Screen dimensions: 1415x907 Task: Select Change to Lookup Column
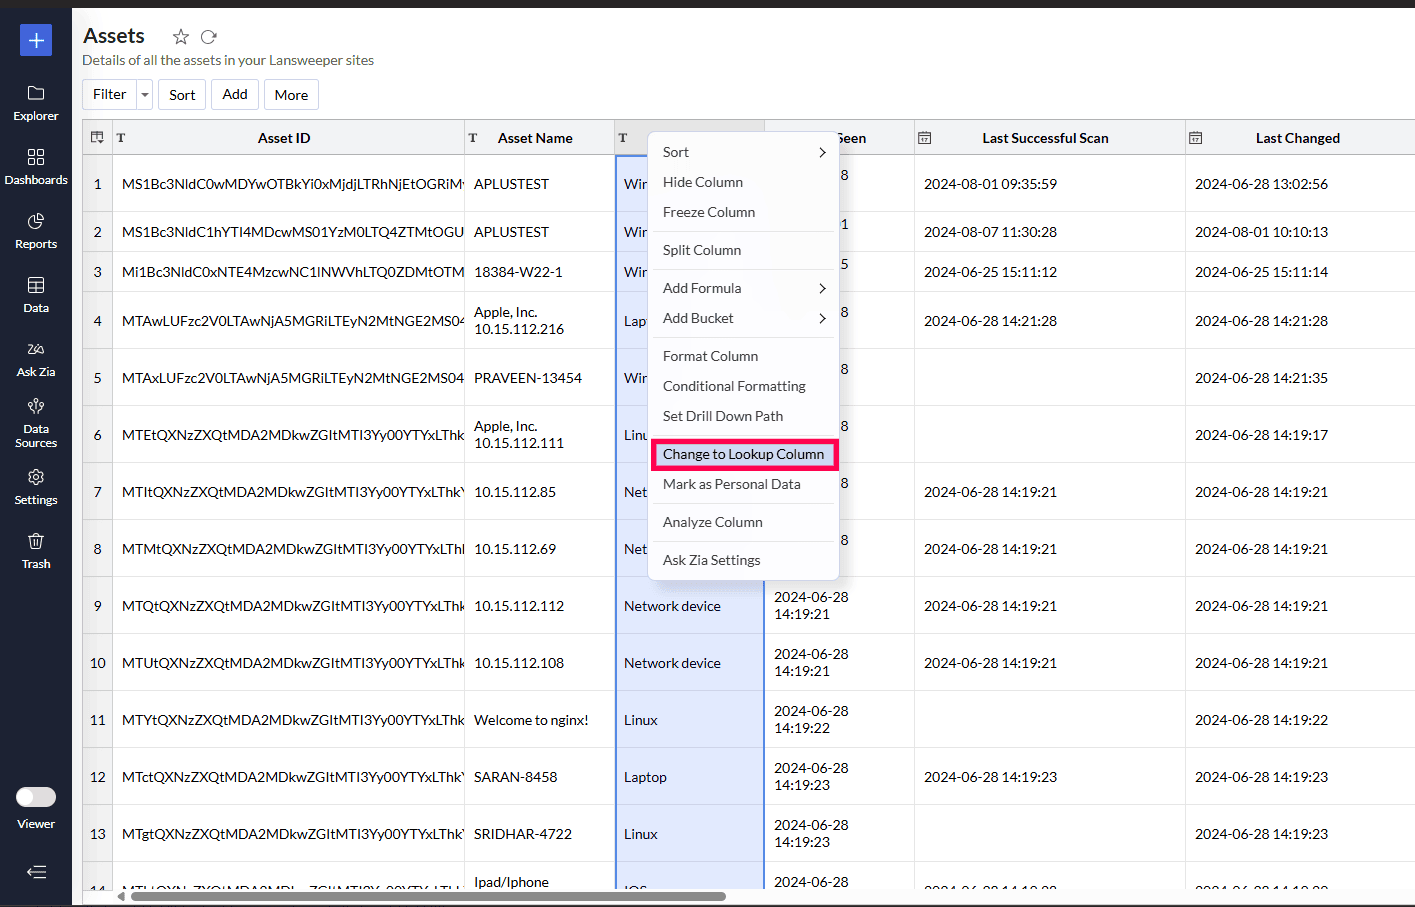tap(743, 454)
